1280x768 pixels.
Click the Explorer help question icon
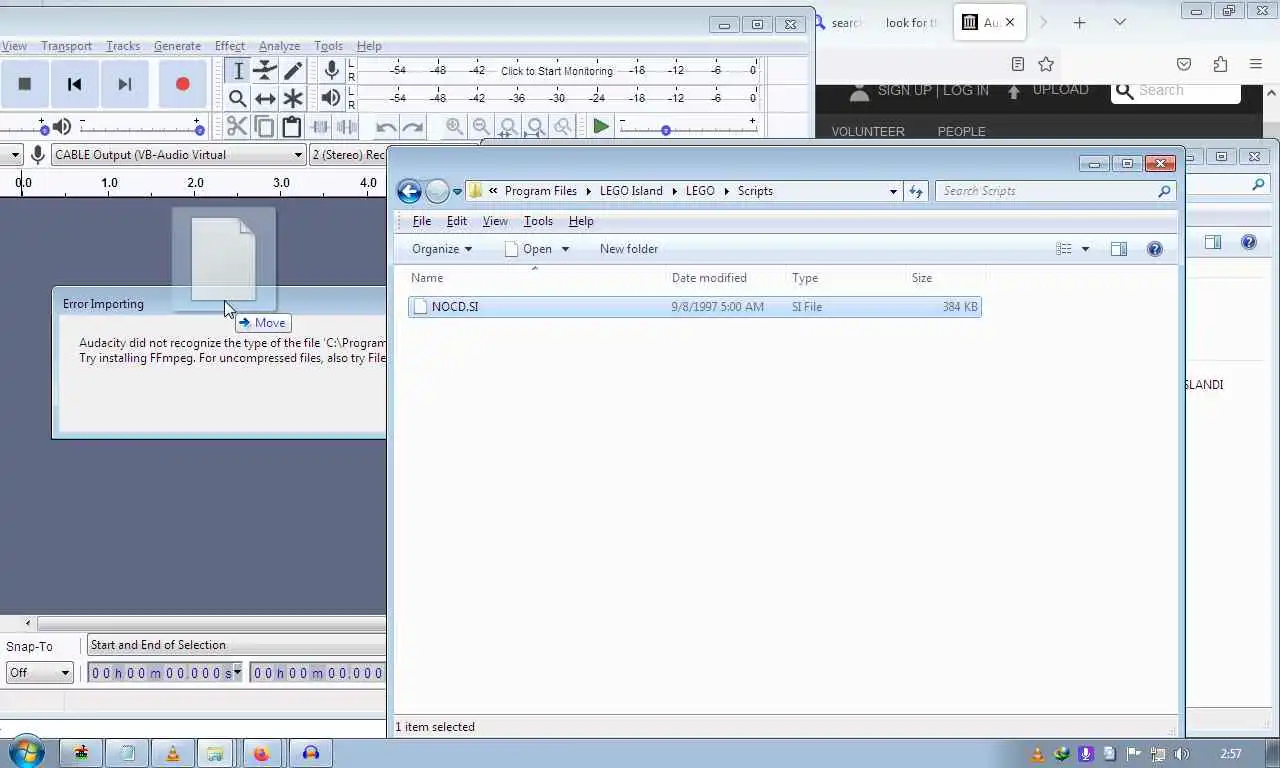tap(1155, 249)
